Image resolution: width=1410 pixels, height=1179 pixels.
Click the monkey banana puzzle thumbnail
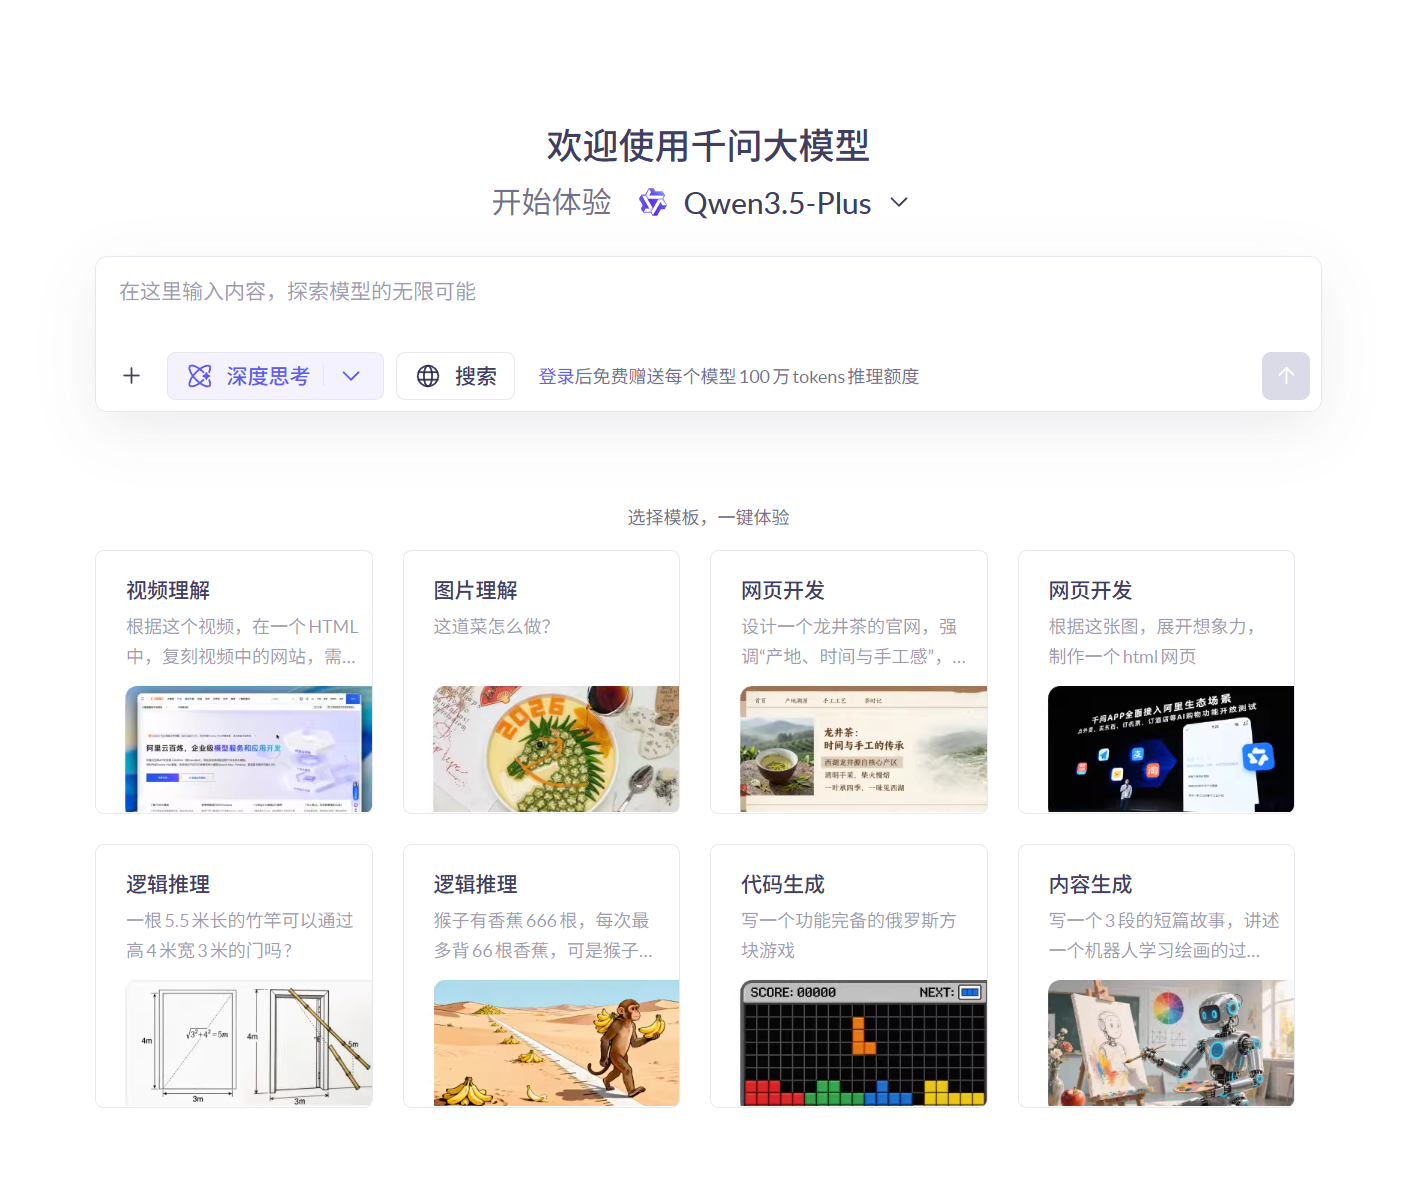click(x=556, y=1042)
